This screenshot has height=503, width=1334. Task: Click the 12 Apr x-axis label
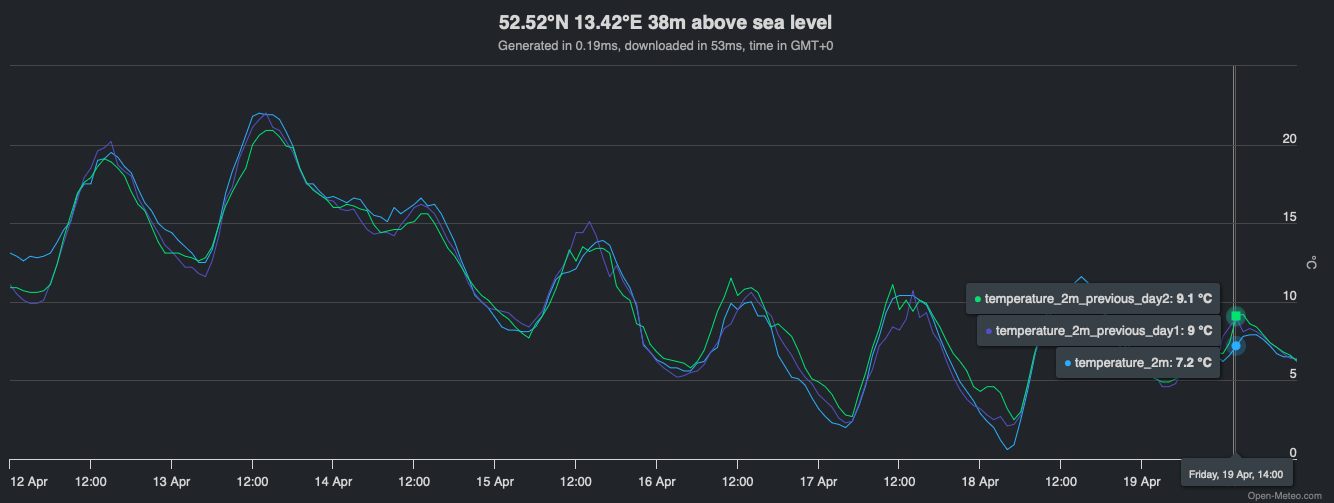pyautogui.click(x=29, y=481)
